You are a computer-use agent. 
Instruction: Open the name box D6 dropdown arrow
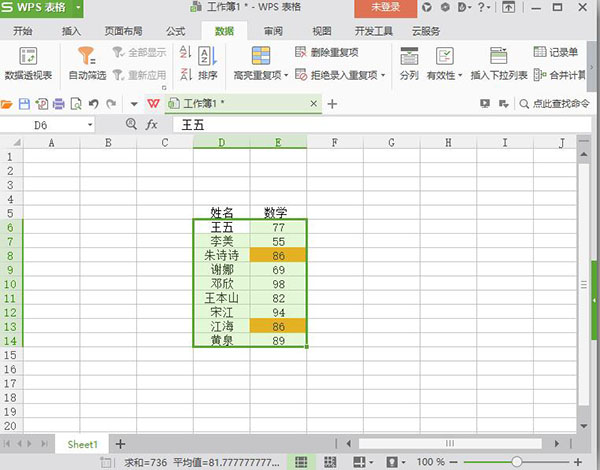coord(90,125)
